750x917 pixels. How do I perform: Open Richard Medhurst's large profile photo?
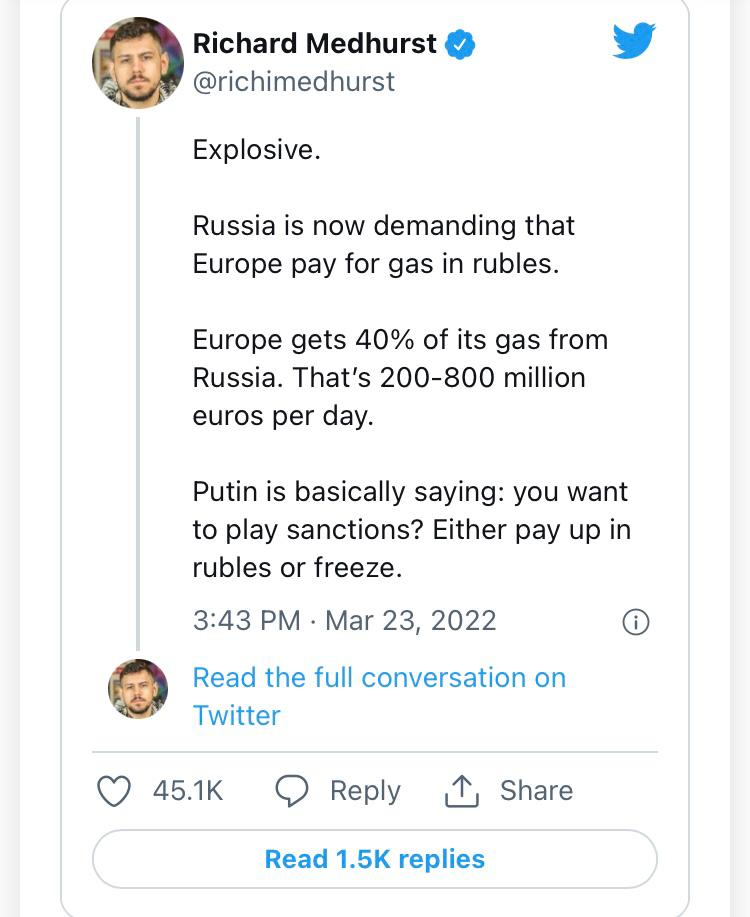pos(138,62)
